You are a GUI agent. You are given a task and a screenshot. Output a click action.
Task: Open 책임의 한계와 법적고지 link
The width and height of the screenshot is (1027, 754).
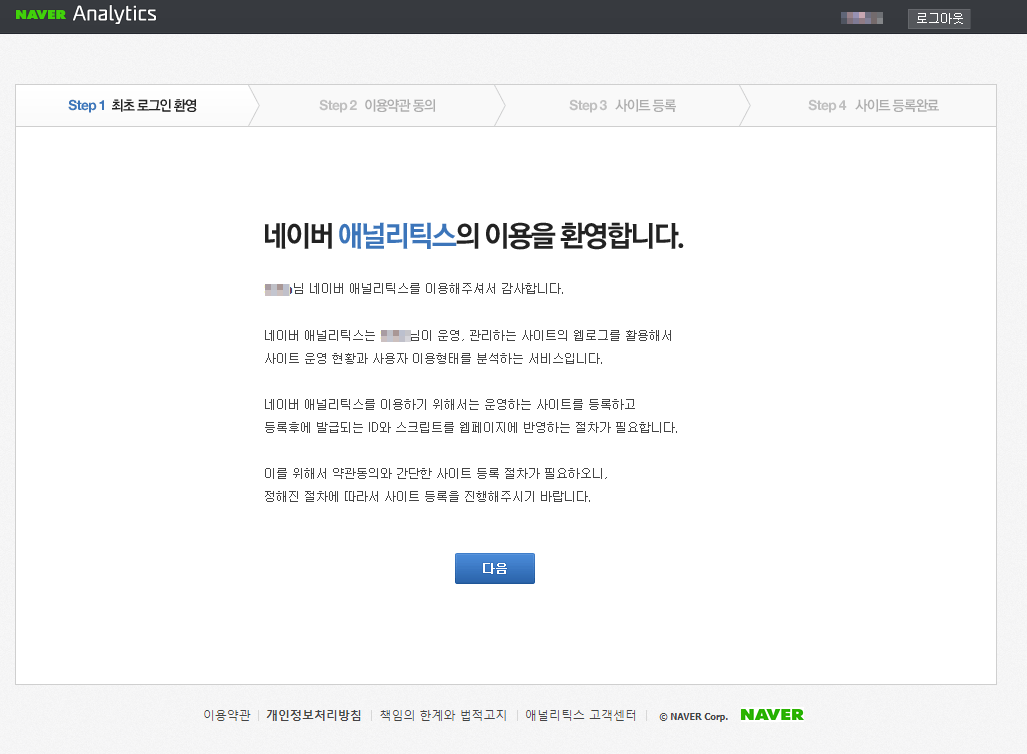(443, 715)
